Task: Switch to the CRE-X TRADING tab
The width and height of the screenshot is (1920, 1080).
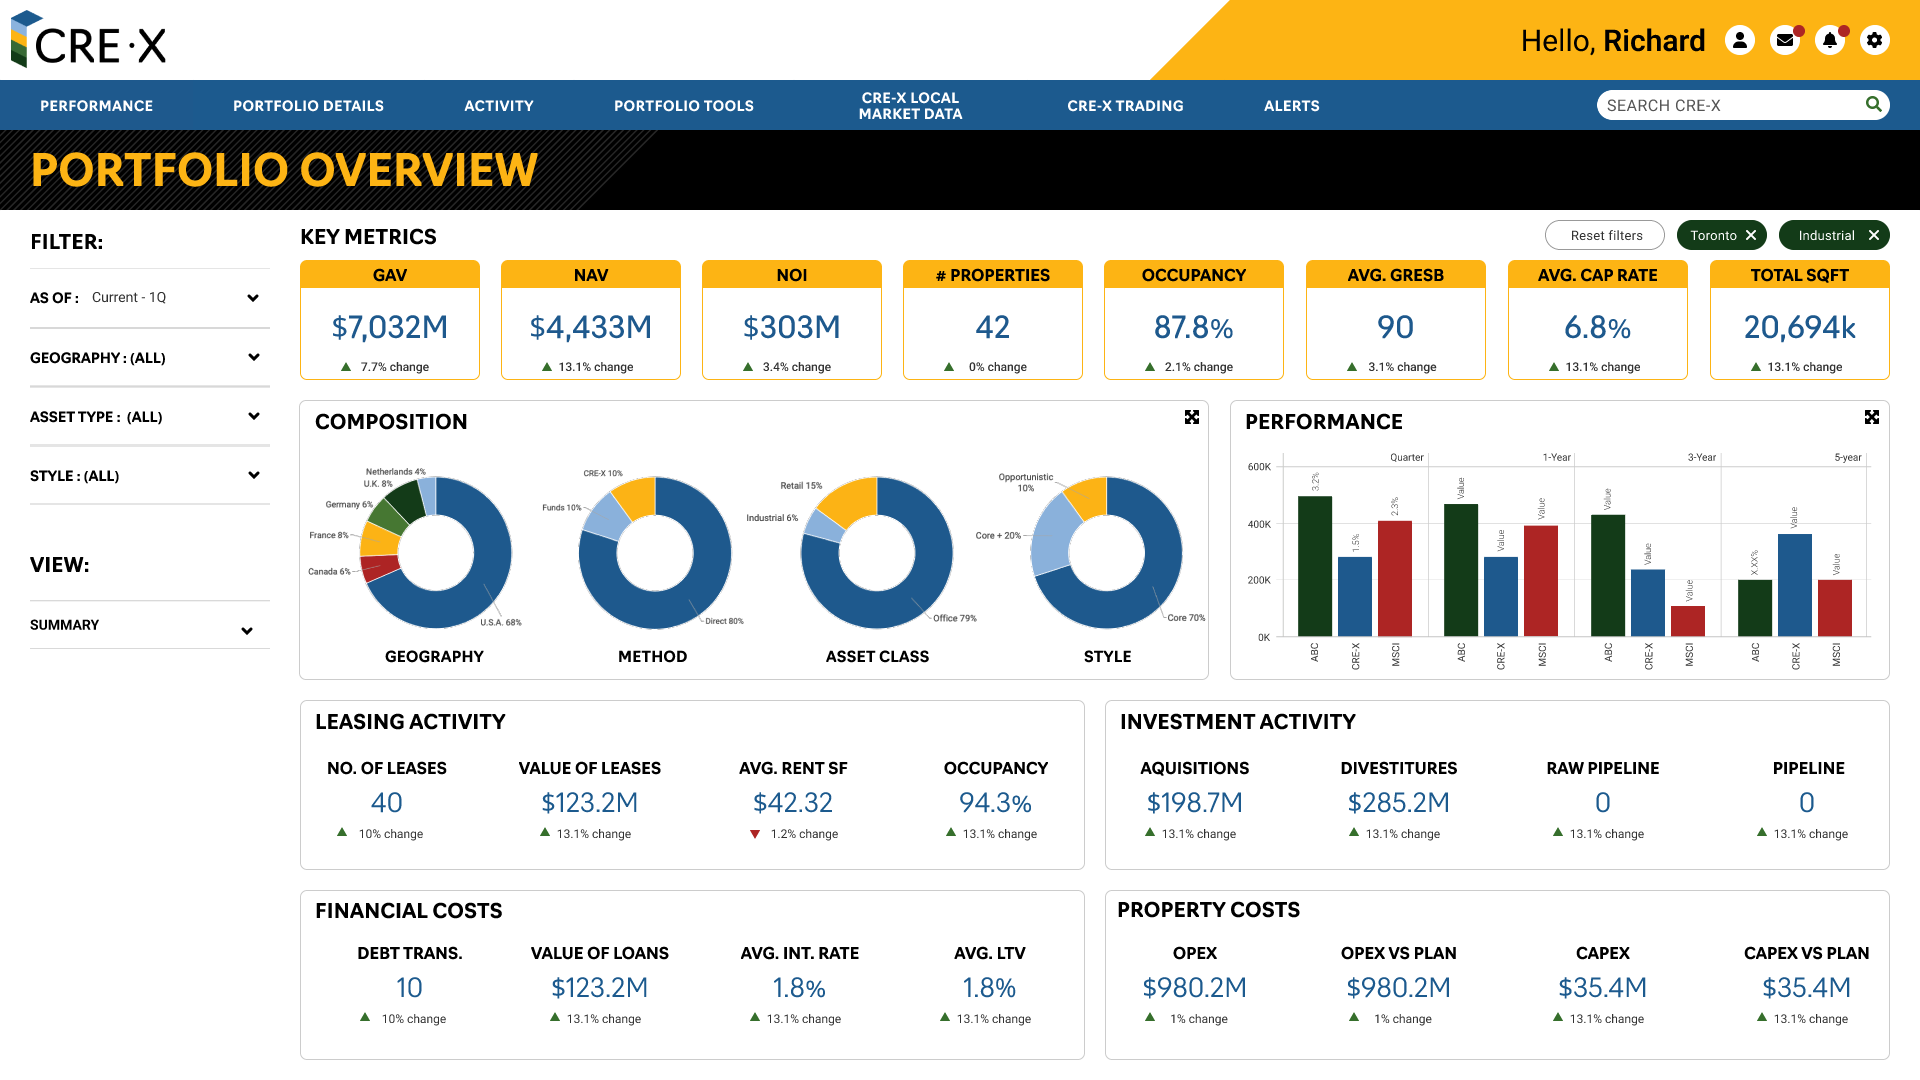Action: pyautogui.click(x=1125, y=105)
